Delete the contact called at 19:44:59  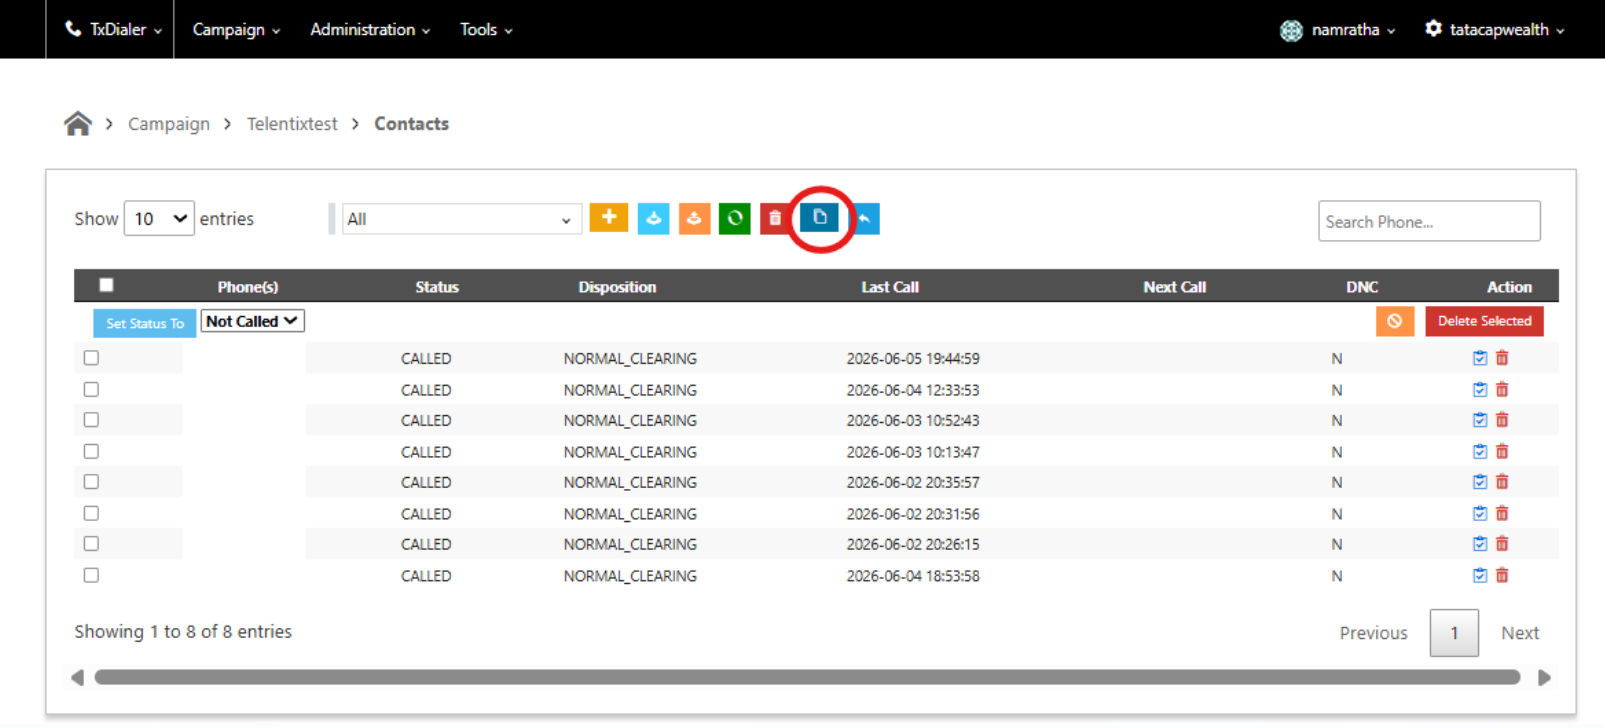point(1502,358)
